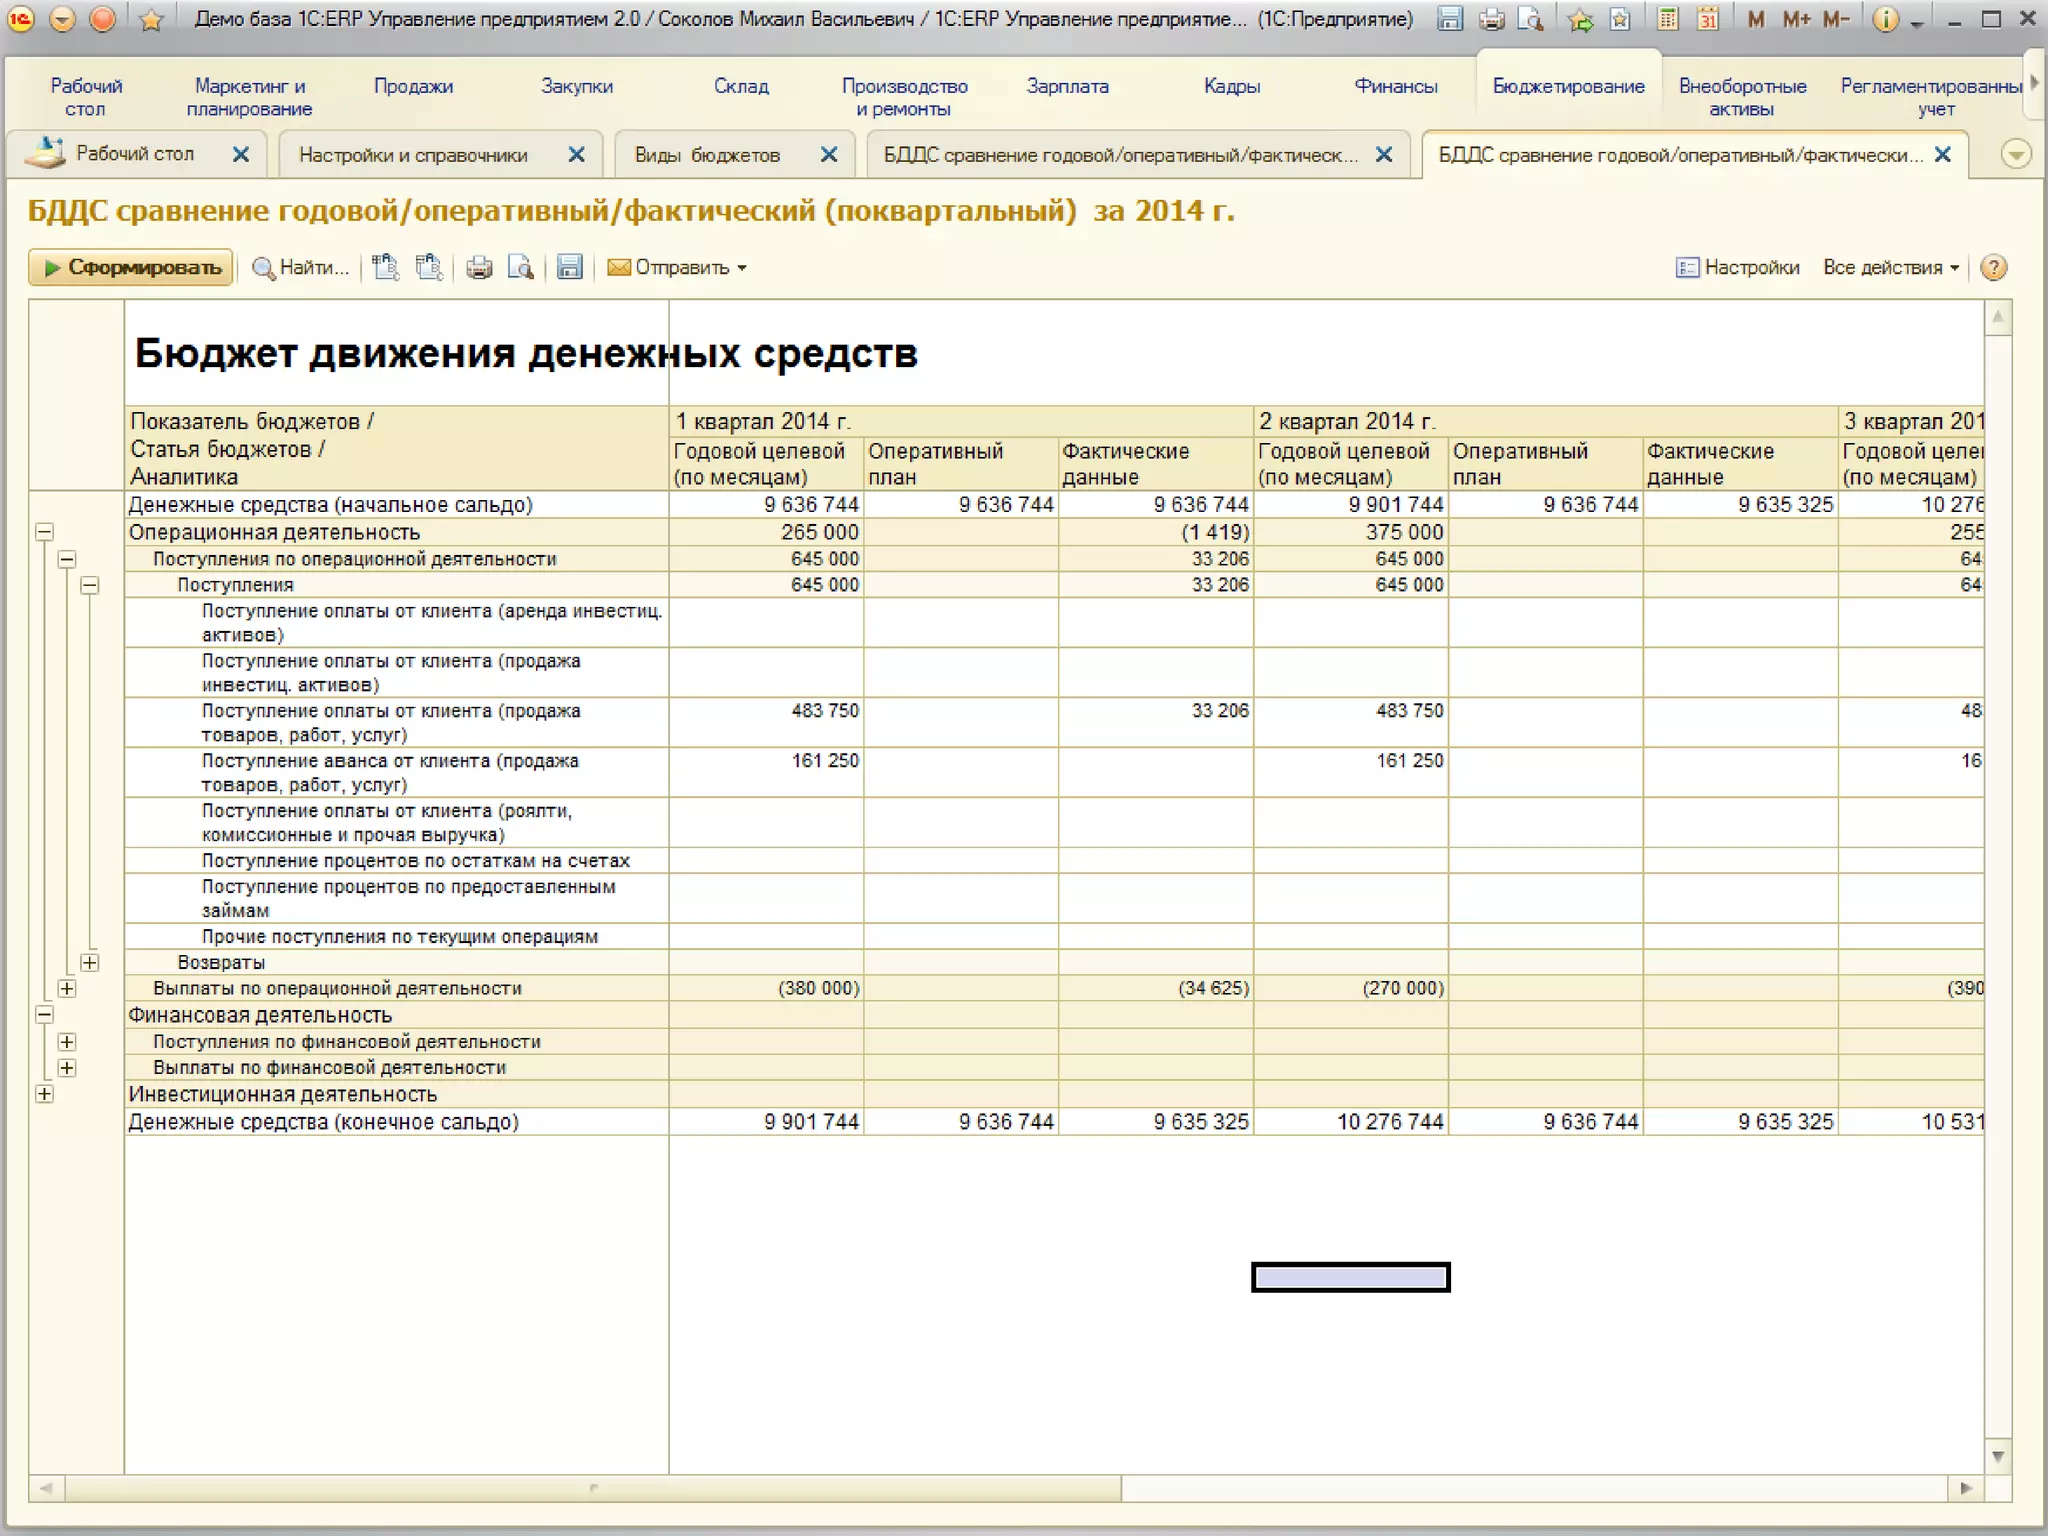Expand the Инвестиционная деятельность group
This screenshot has height=1536, width=2048.
(x=44, y=1094)
